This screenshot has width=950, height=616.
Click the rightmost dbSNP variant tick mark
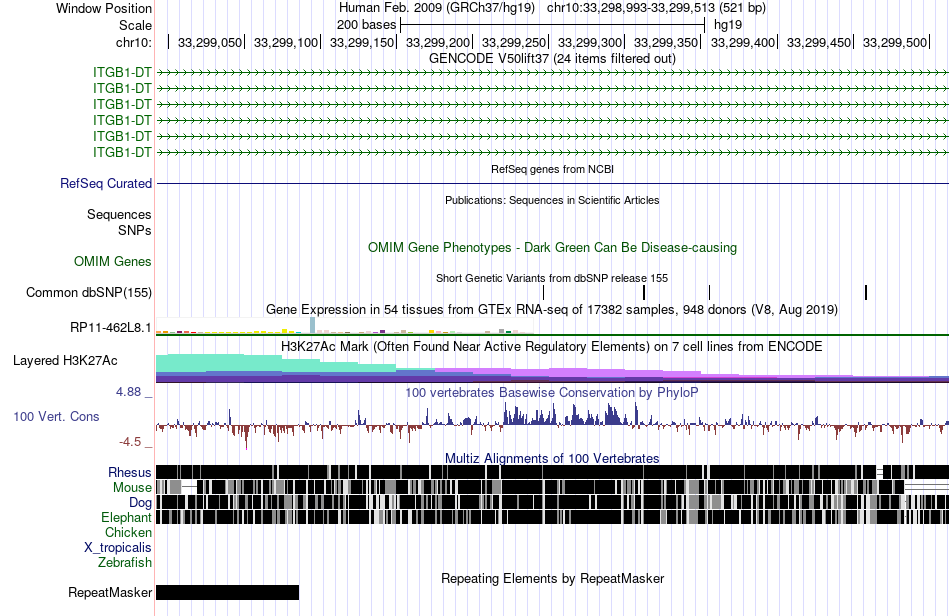[866, 293]
